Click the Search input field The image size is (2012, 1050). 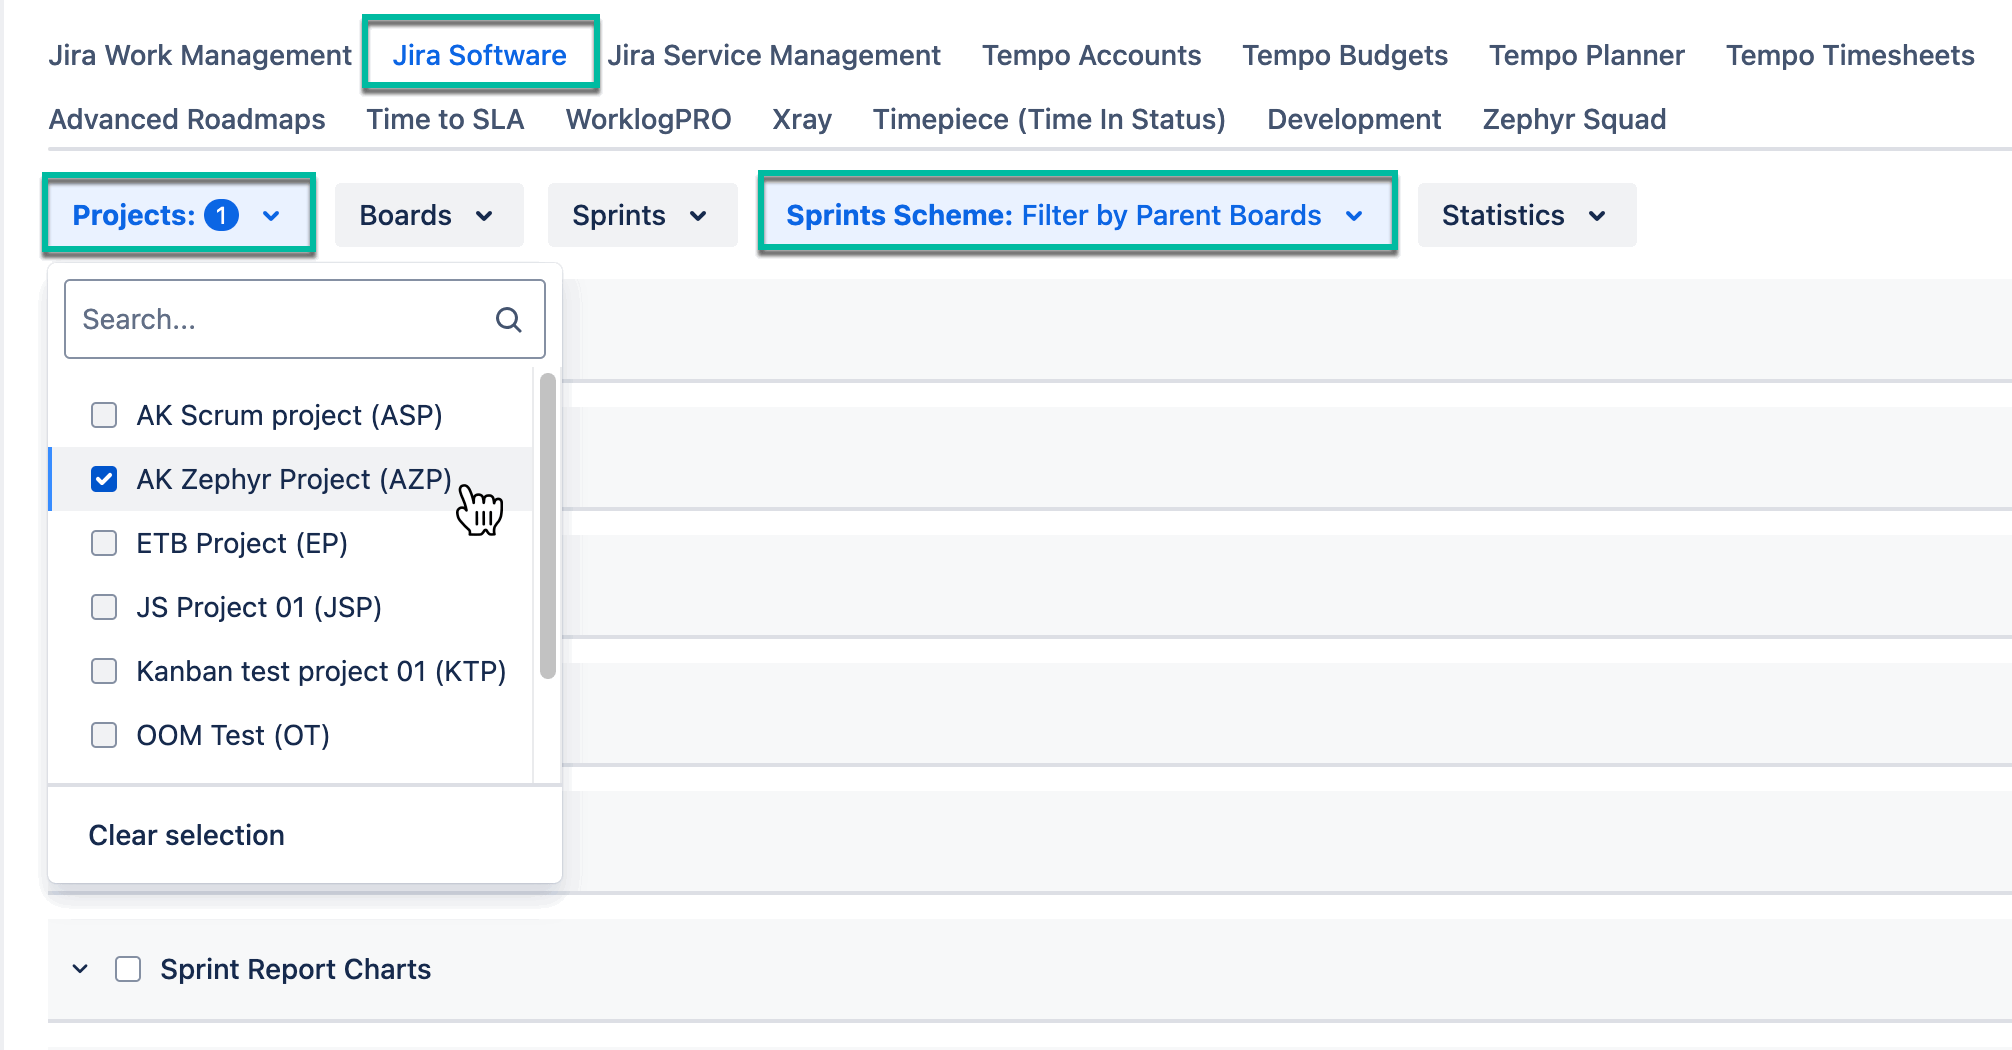pyautogui.click(x=280, y=318)
